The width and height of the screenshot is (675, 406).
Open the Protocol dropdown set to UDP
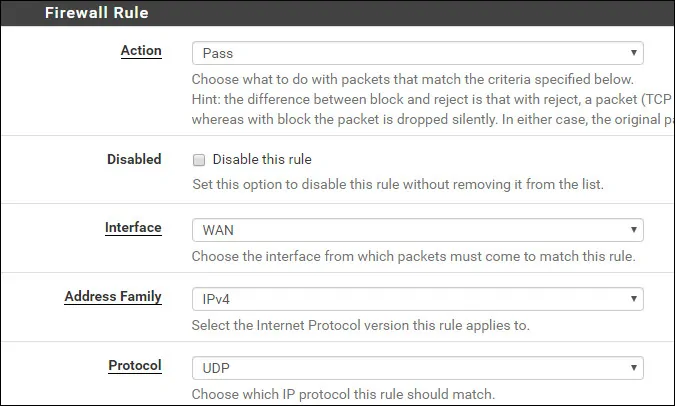click(416, 368)
